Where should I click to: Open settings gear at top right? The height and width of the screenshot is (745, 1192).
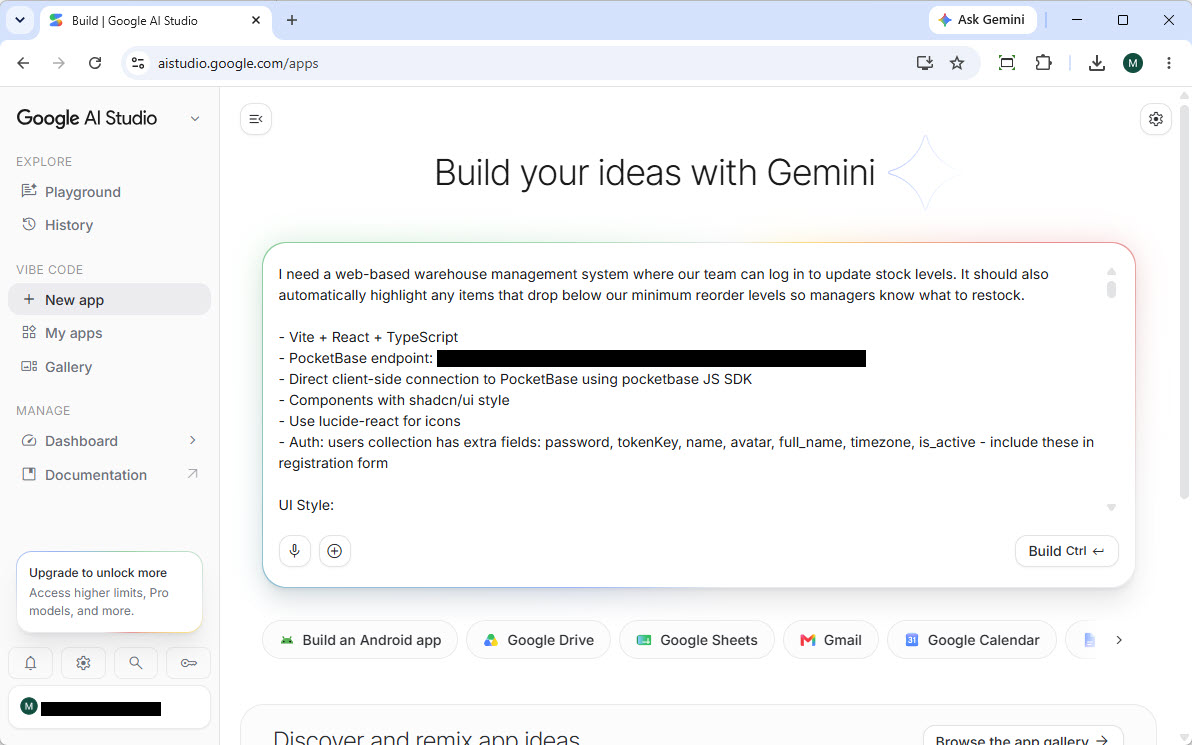click(x=1156, y=119)
